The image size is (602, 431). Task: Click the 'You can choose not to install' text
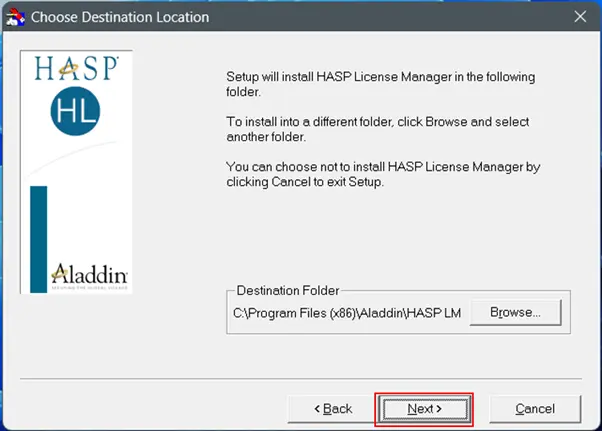point(383,174)
